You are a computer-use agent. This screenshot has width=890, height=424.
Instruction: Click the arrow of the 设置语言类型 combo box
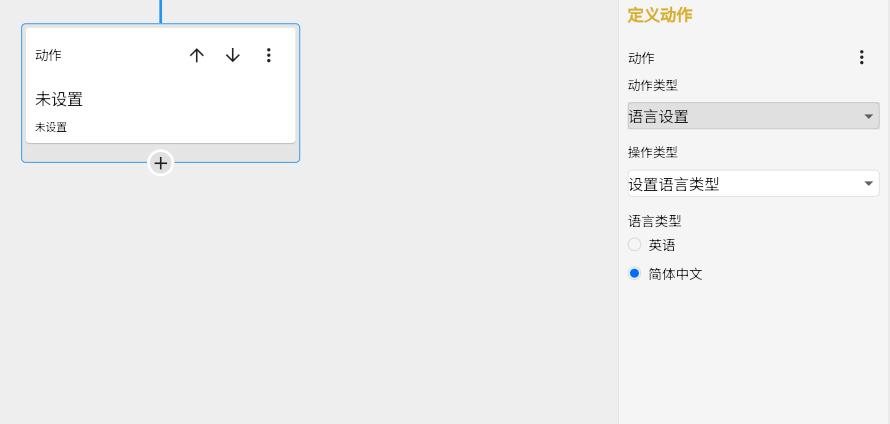coord(868,184)
